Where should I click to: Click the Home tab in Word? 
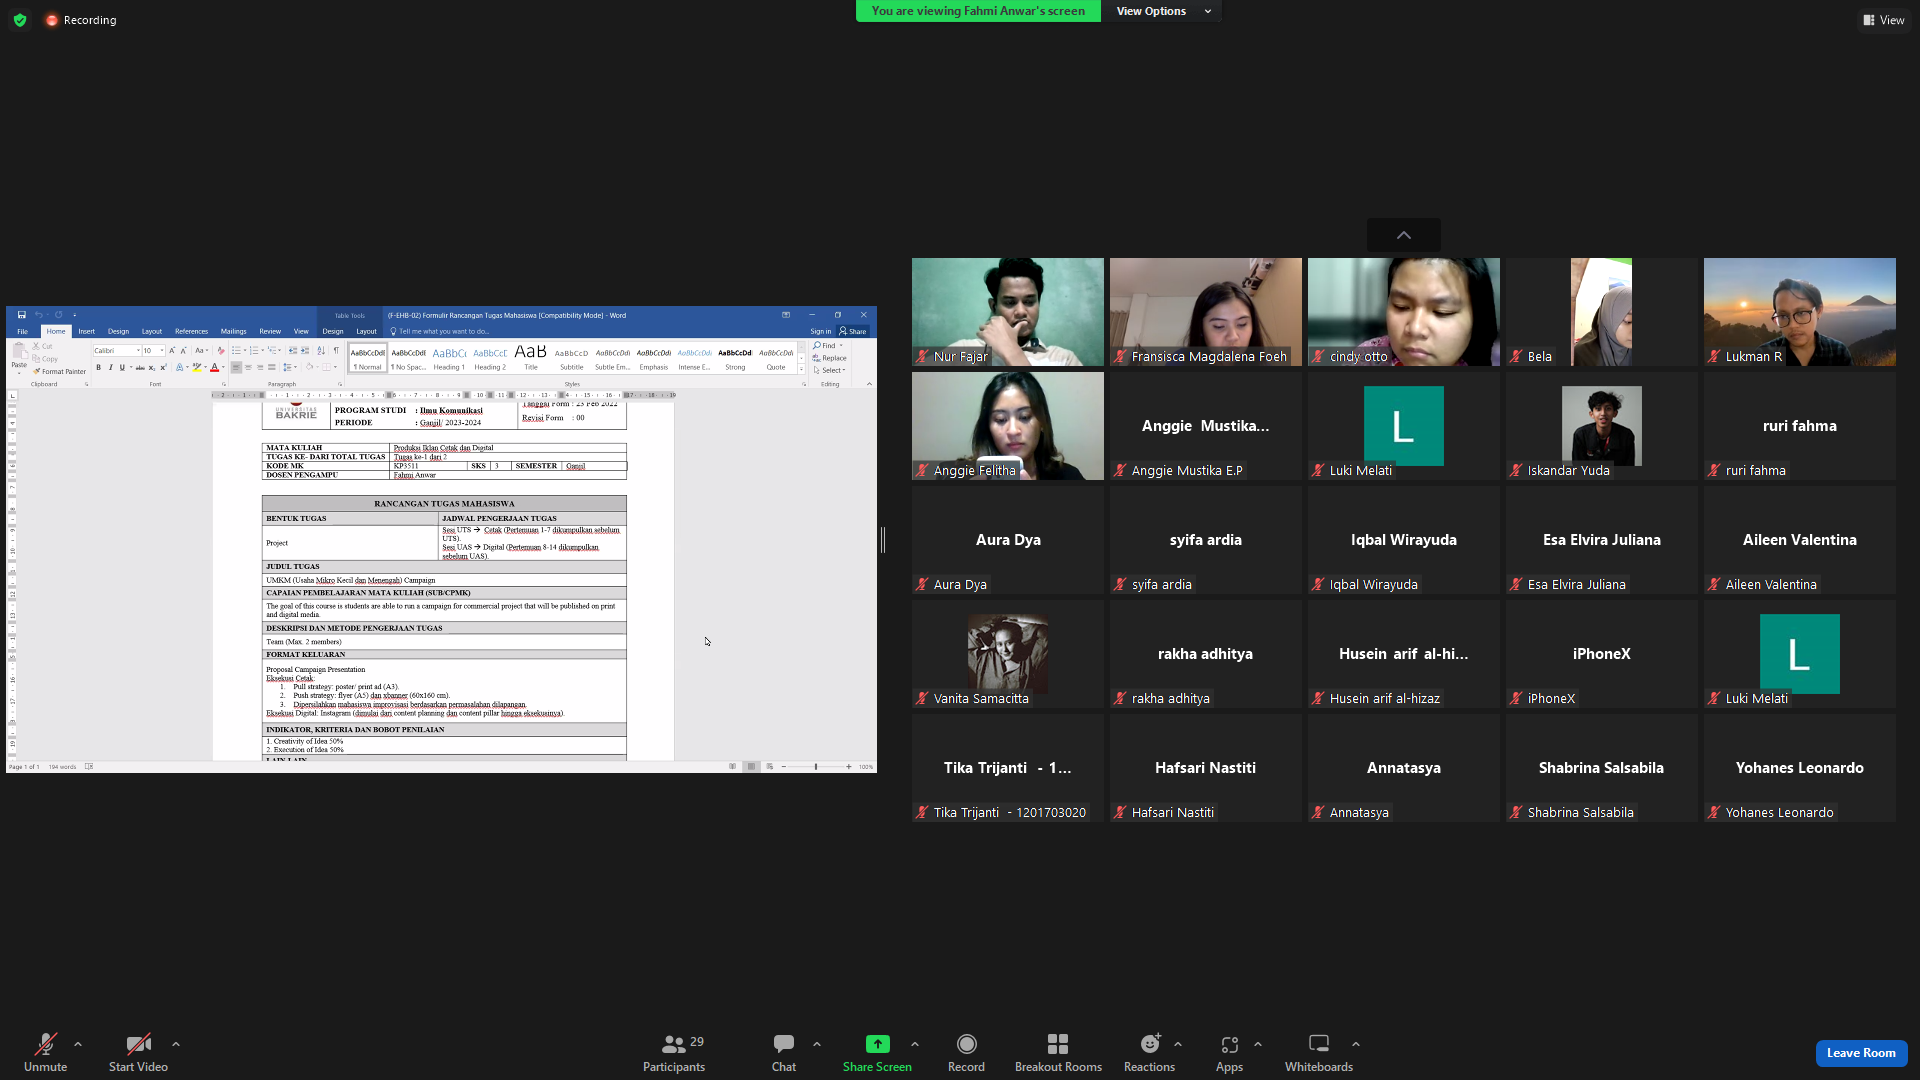point(56,331)
